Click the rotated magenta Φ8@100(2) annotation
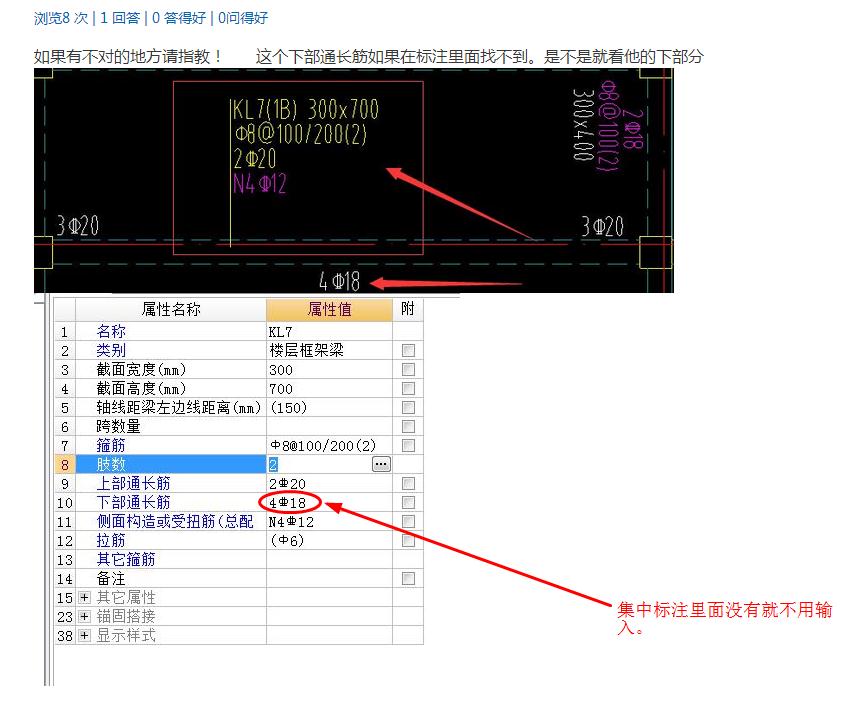Image resolution: width=841 pixels, height=711 pixels. pos(609,126)
